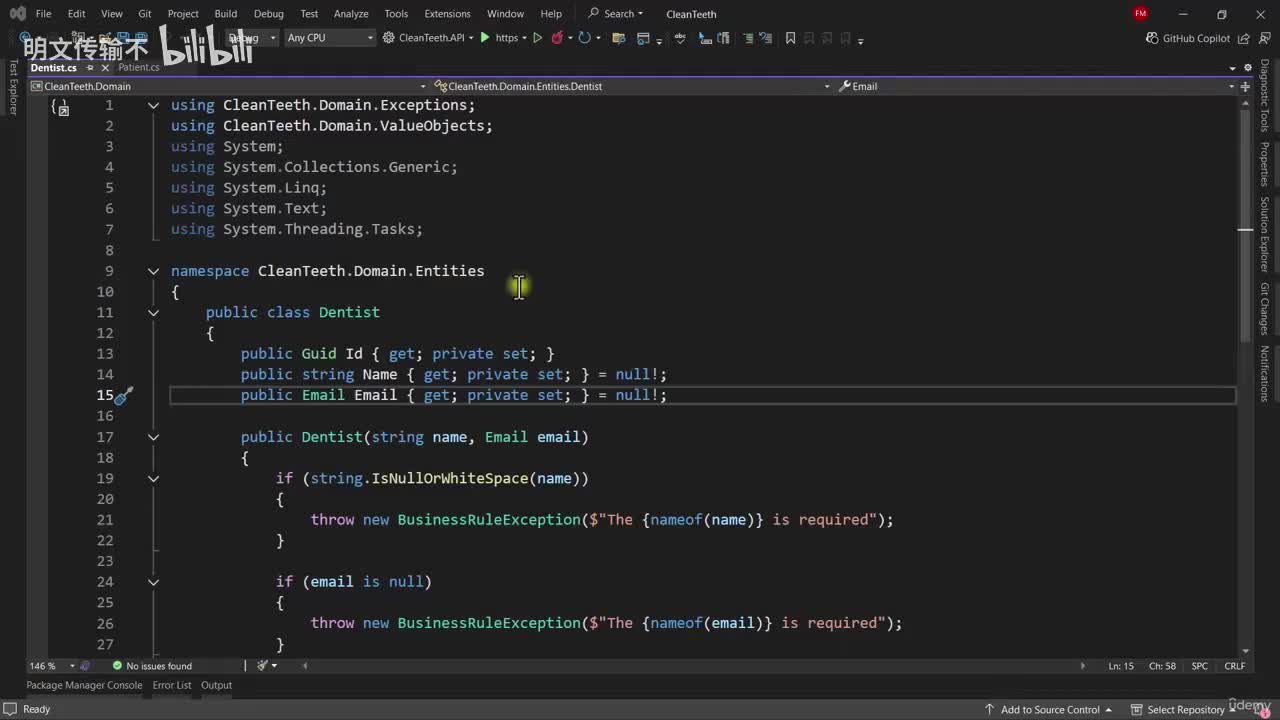Image resolution: width=1280 pixels, height=720 pixels.
Task: Click the bookmark icon in the toolbar
Action: pyautogui.click(x=790, y=38)
